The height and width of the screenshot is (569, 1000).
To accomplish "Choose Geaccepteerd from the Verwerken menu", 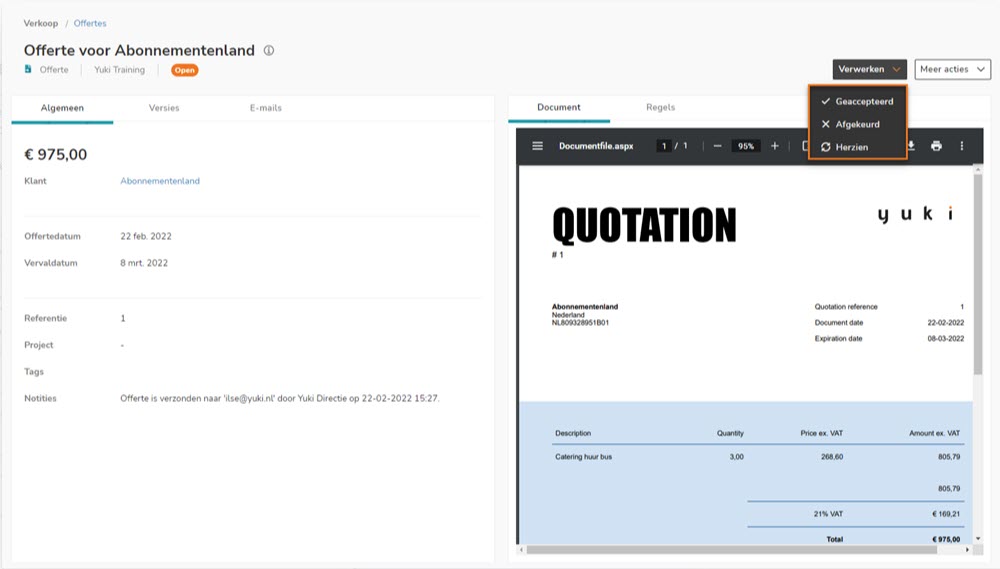I will tap(858, 101).
